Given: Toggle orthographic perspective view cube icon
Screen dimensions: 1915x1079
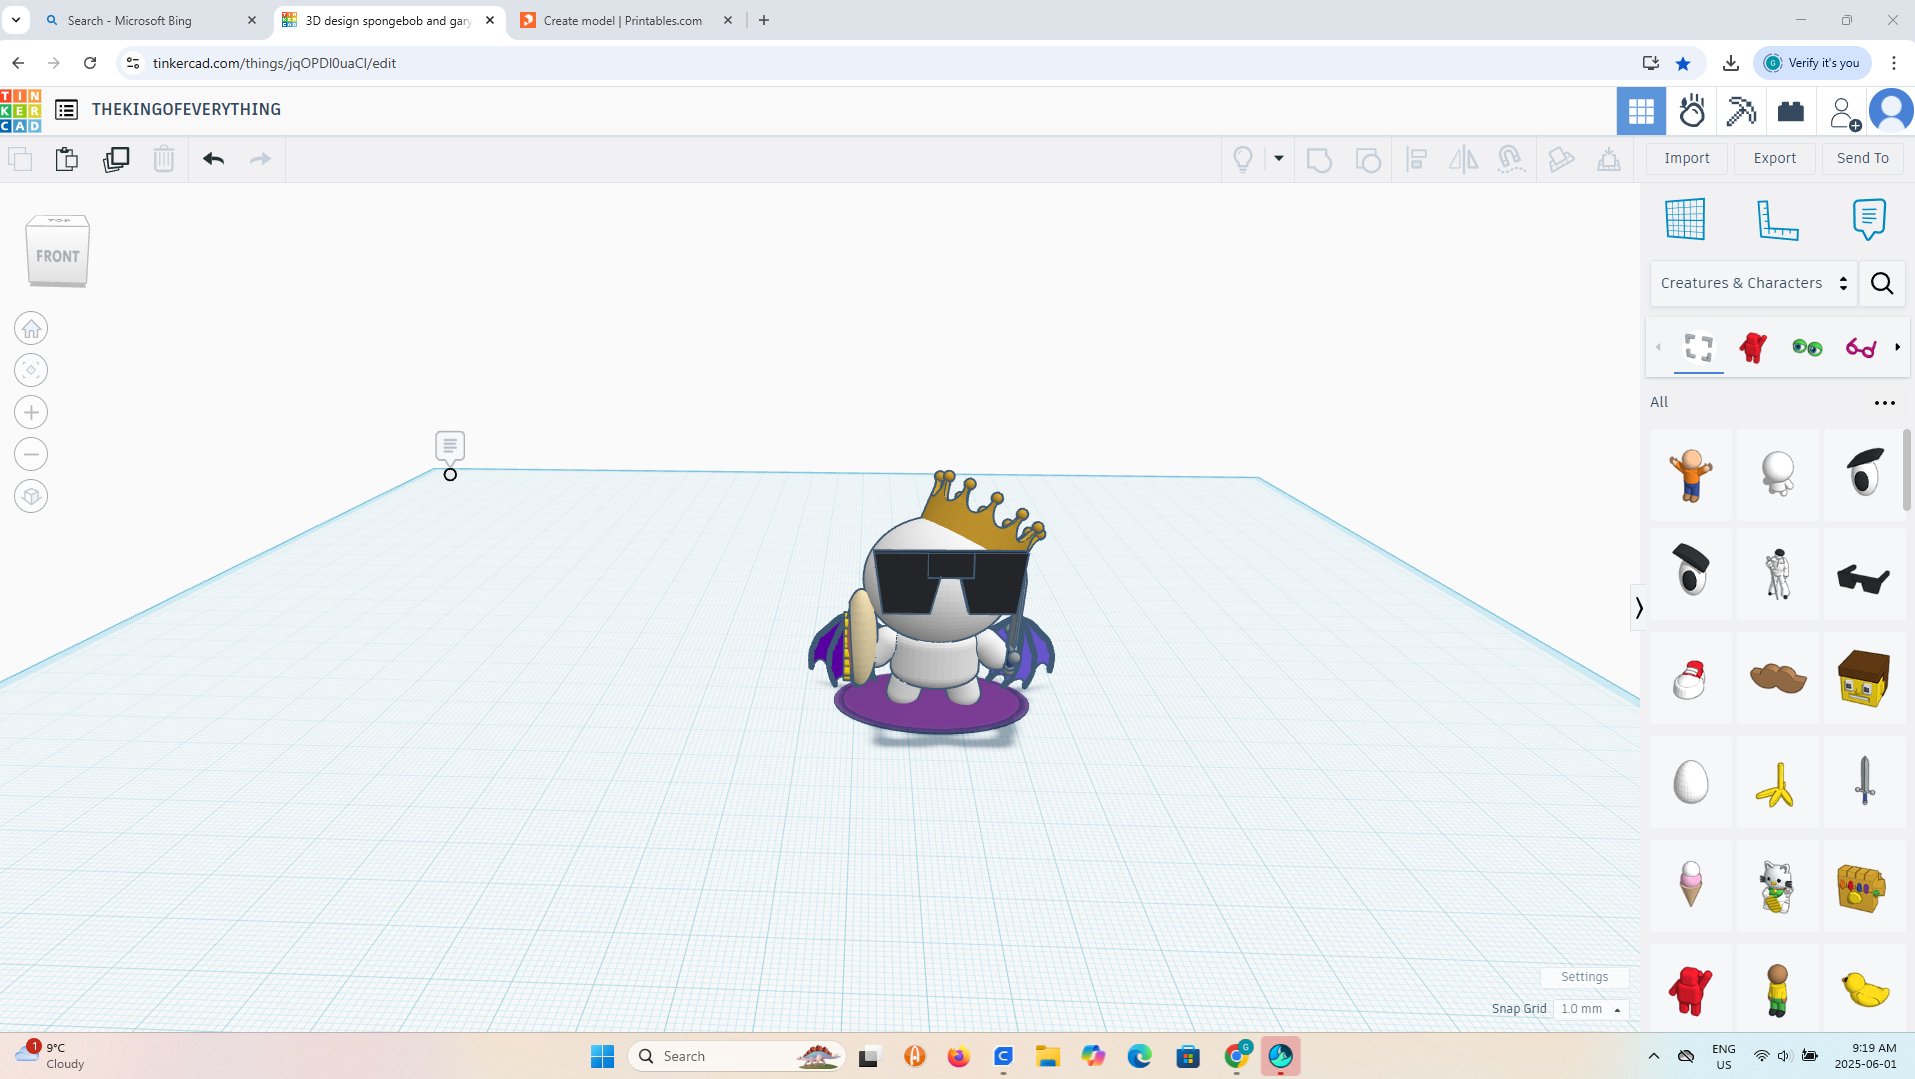Looking at the screenshot, I should [x=31, y=496].
